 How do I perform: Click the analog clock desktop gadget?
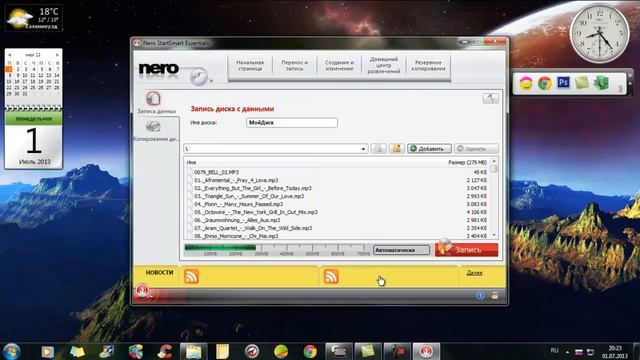tap(600, 34)
